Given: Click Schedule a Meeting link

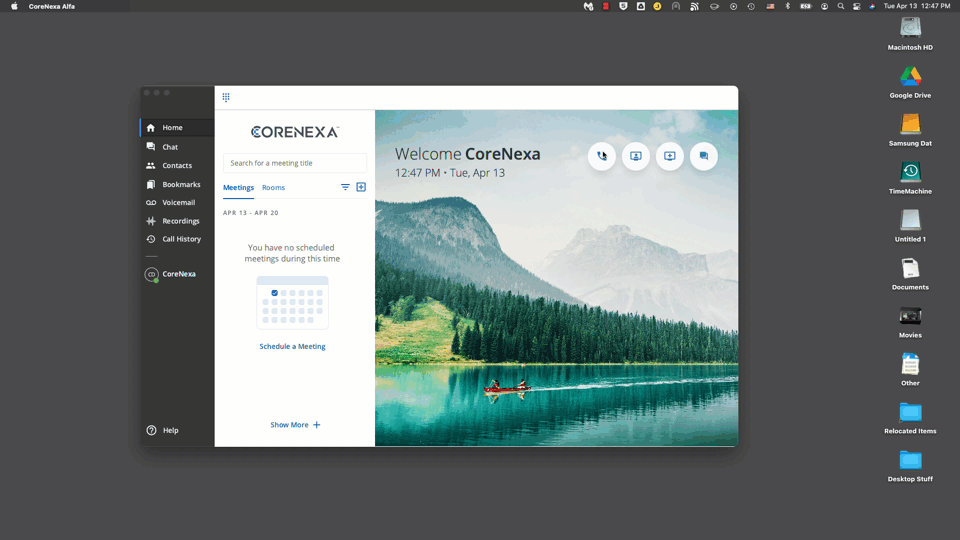Looking at the screenshot, I should [292, 347].
